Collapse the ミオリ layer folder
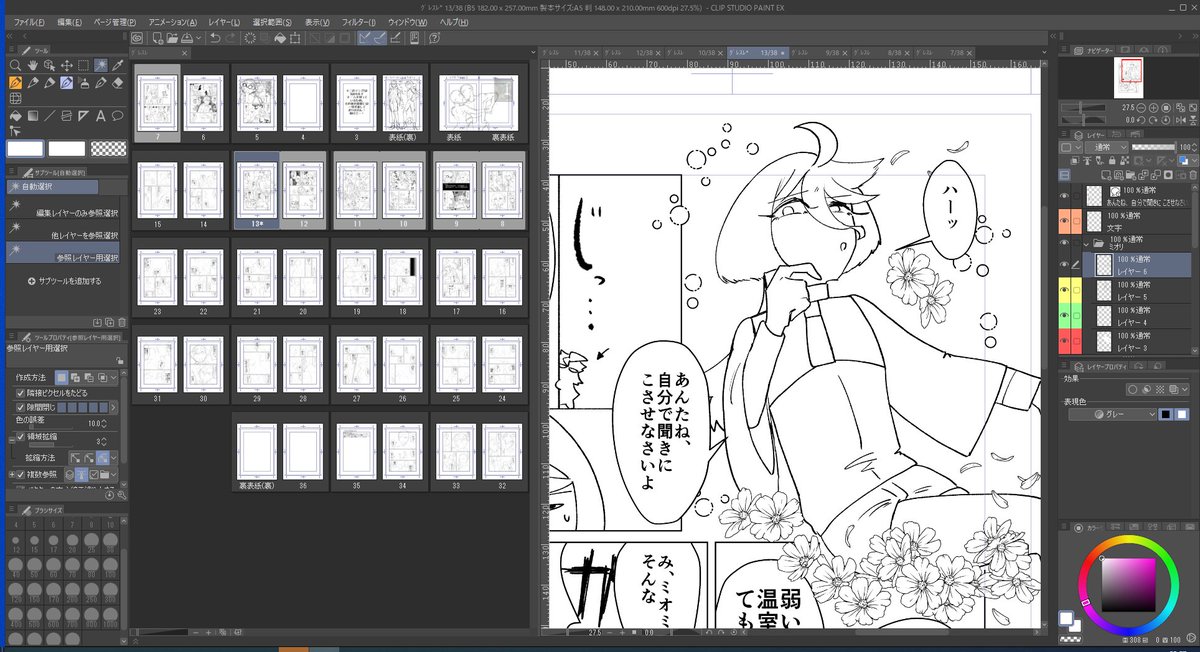 coord(1086,244)
